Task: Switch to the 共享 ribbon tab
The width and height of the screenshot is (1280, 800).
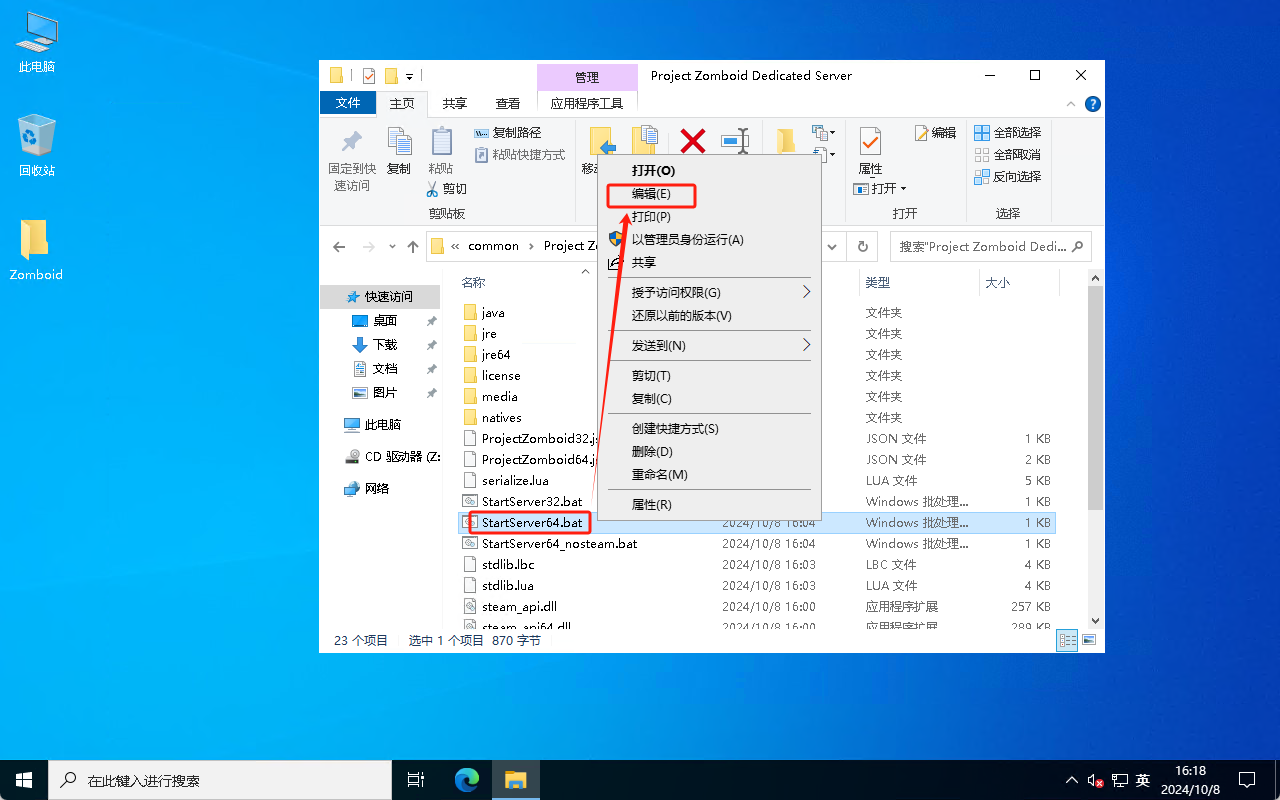Action: (455, 103)
